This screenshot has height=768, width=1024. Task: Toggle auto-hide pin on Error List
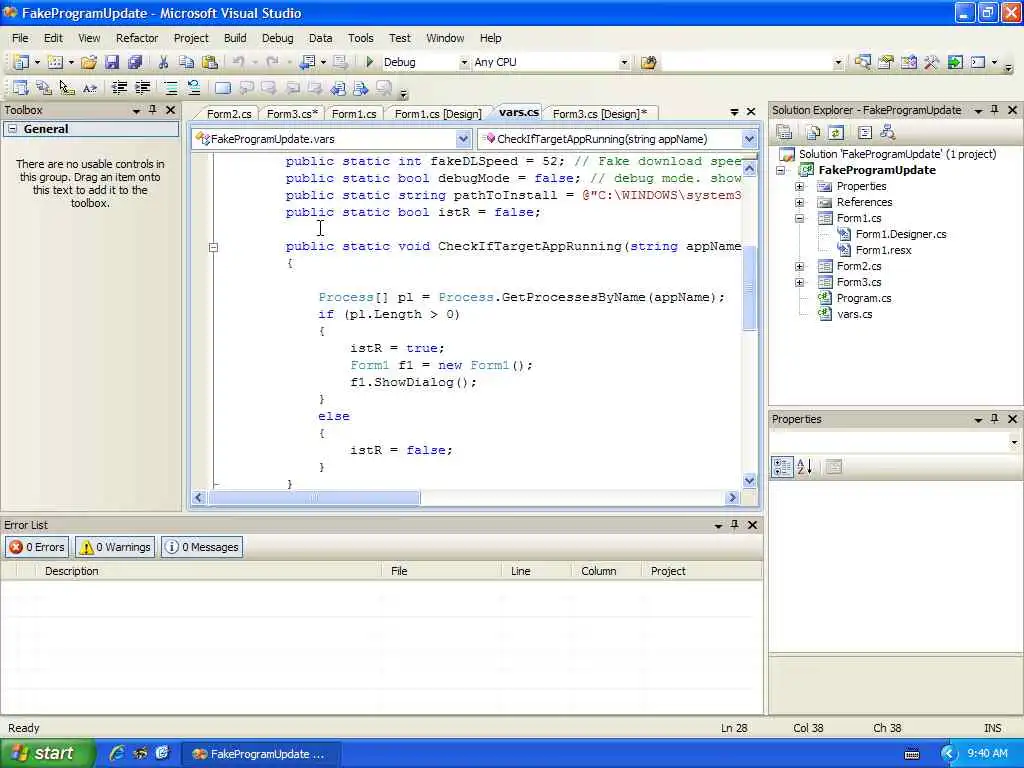click(735, 524)
